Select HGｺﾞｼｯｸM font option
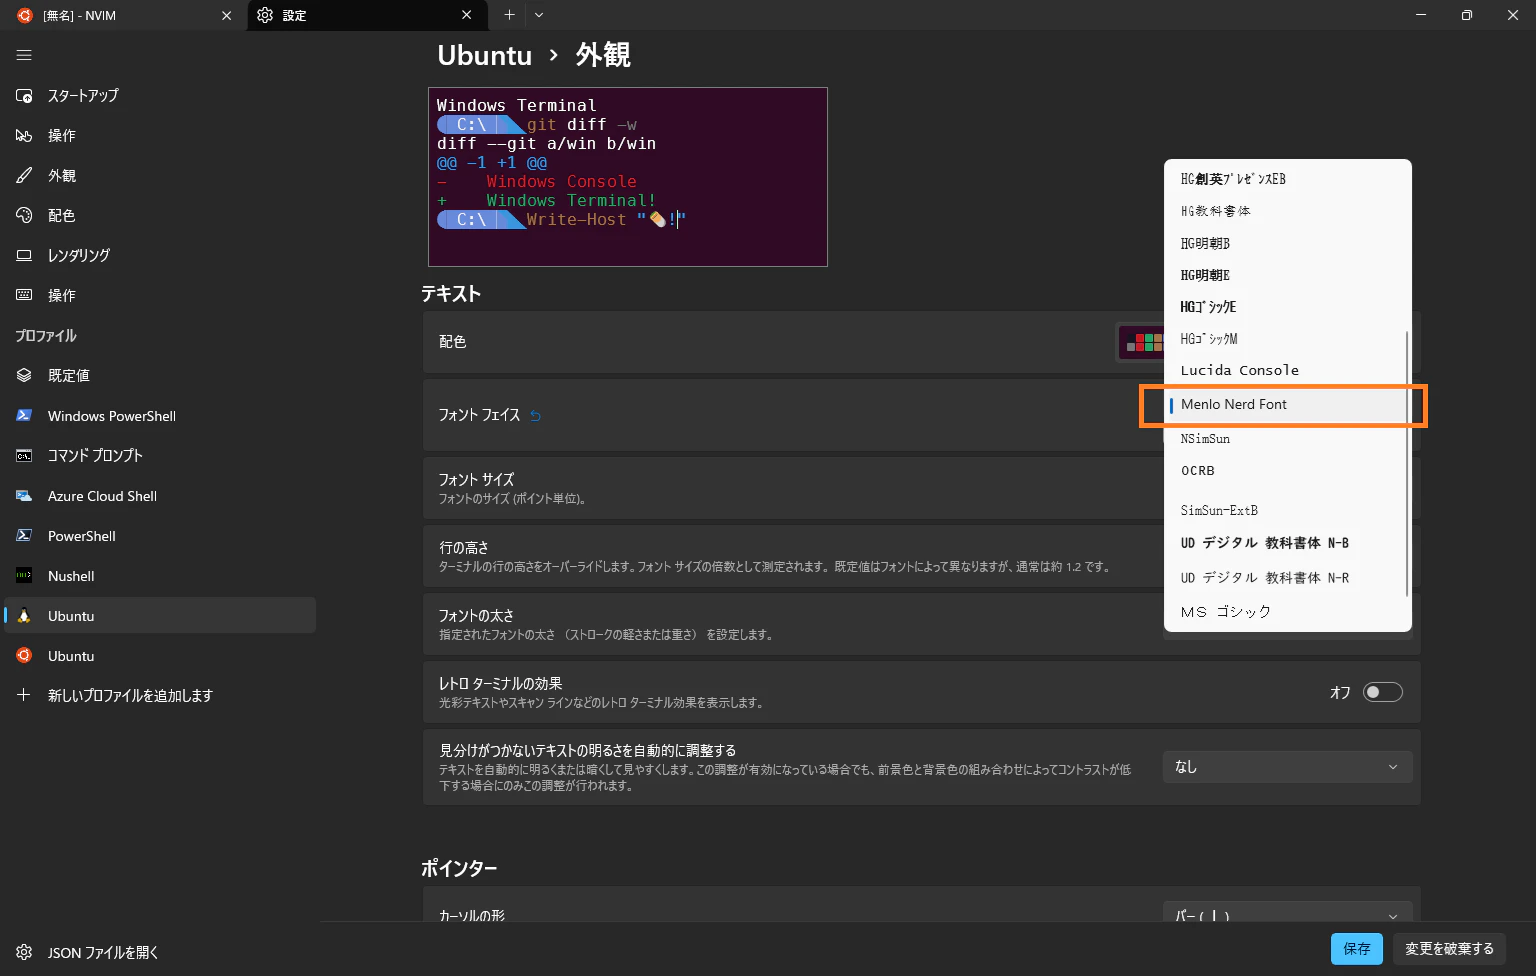The width and height of the screenshot is (1536, 976). [x=1288, y=339]
